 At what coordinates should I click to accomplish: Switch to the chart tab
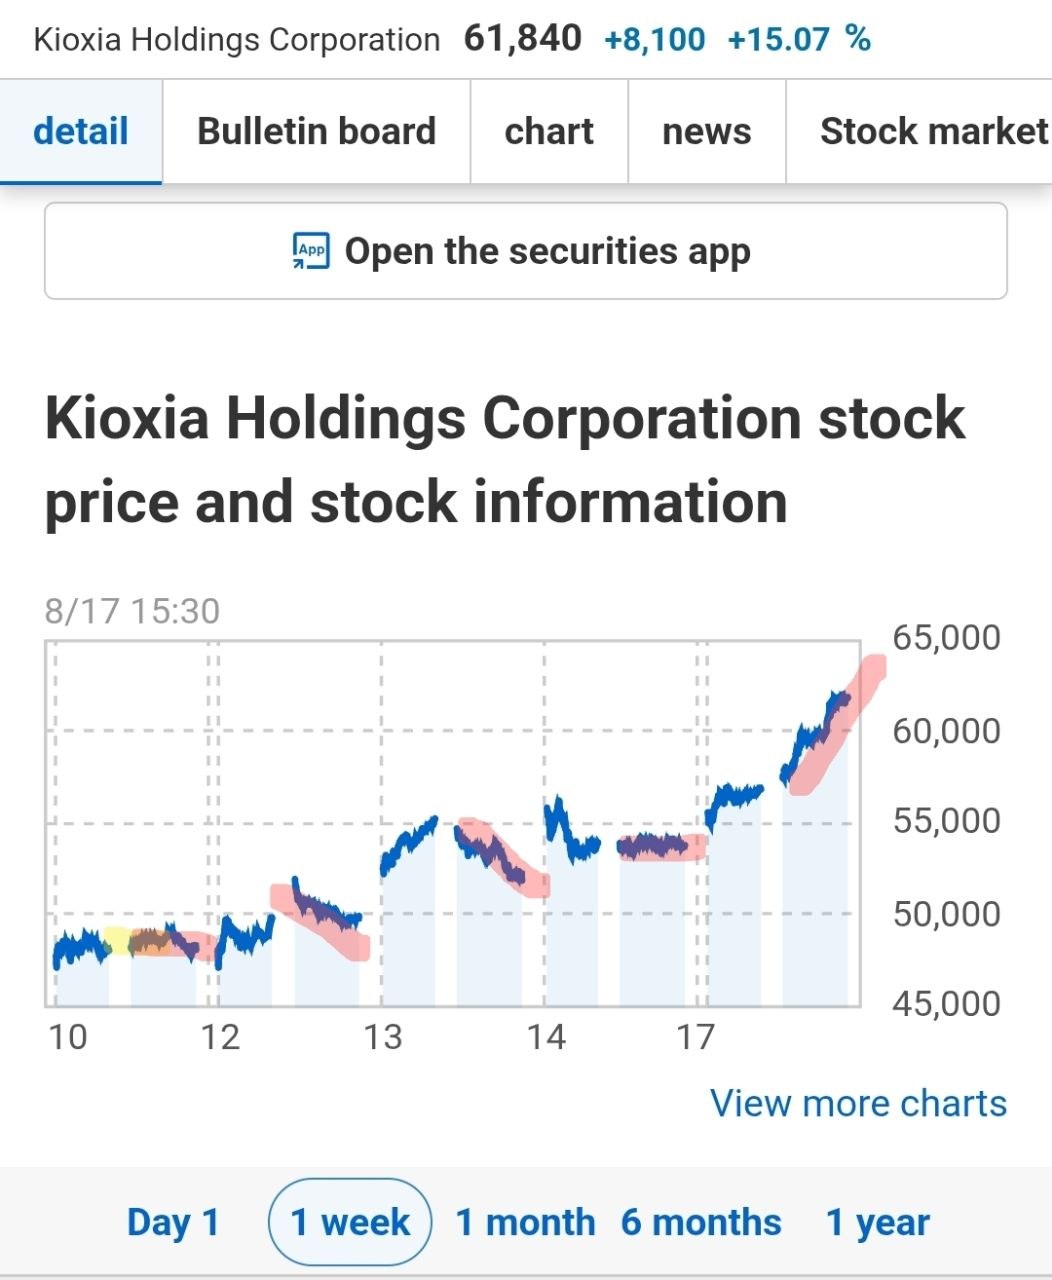click(x=549, y=132)
